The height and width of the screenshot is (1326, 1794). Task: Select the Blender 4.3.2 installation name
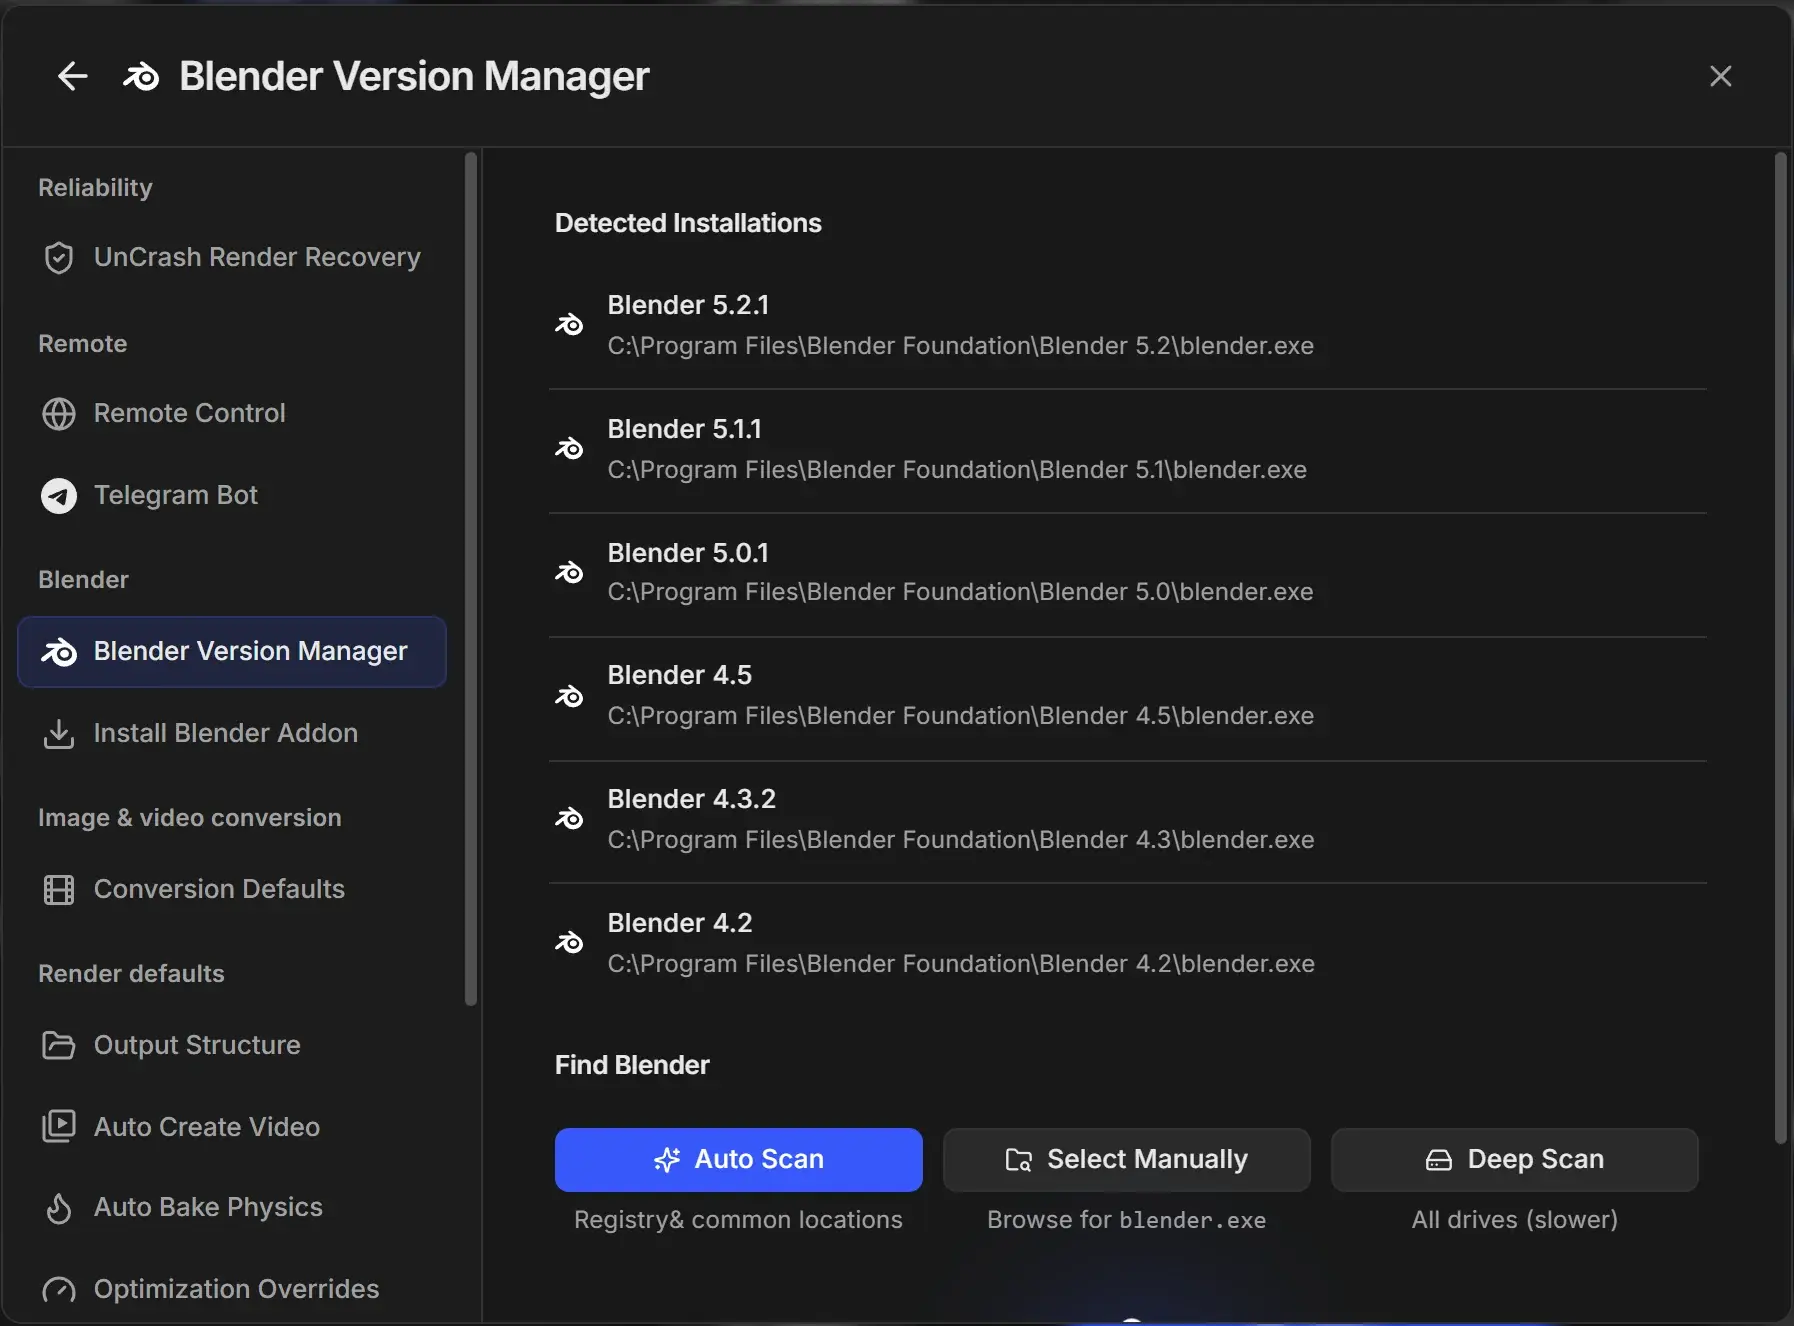(692, 799)
